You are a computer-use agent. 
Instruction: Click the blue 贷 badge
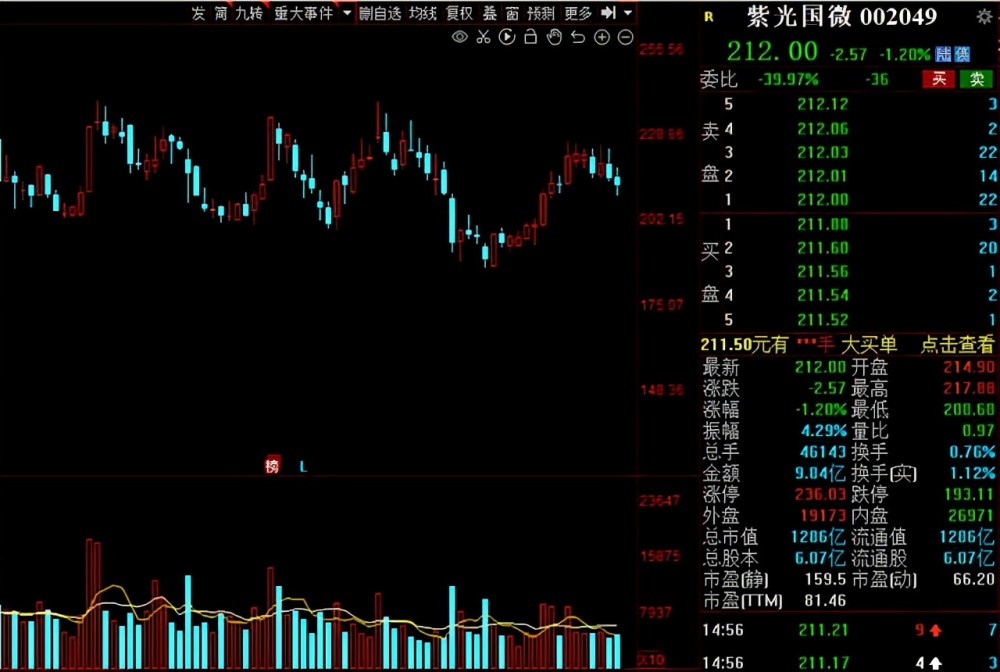pos(962,54)
